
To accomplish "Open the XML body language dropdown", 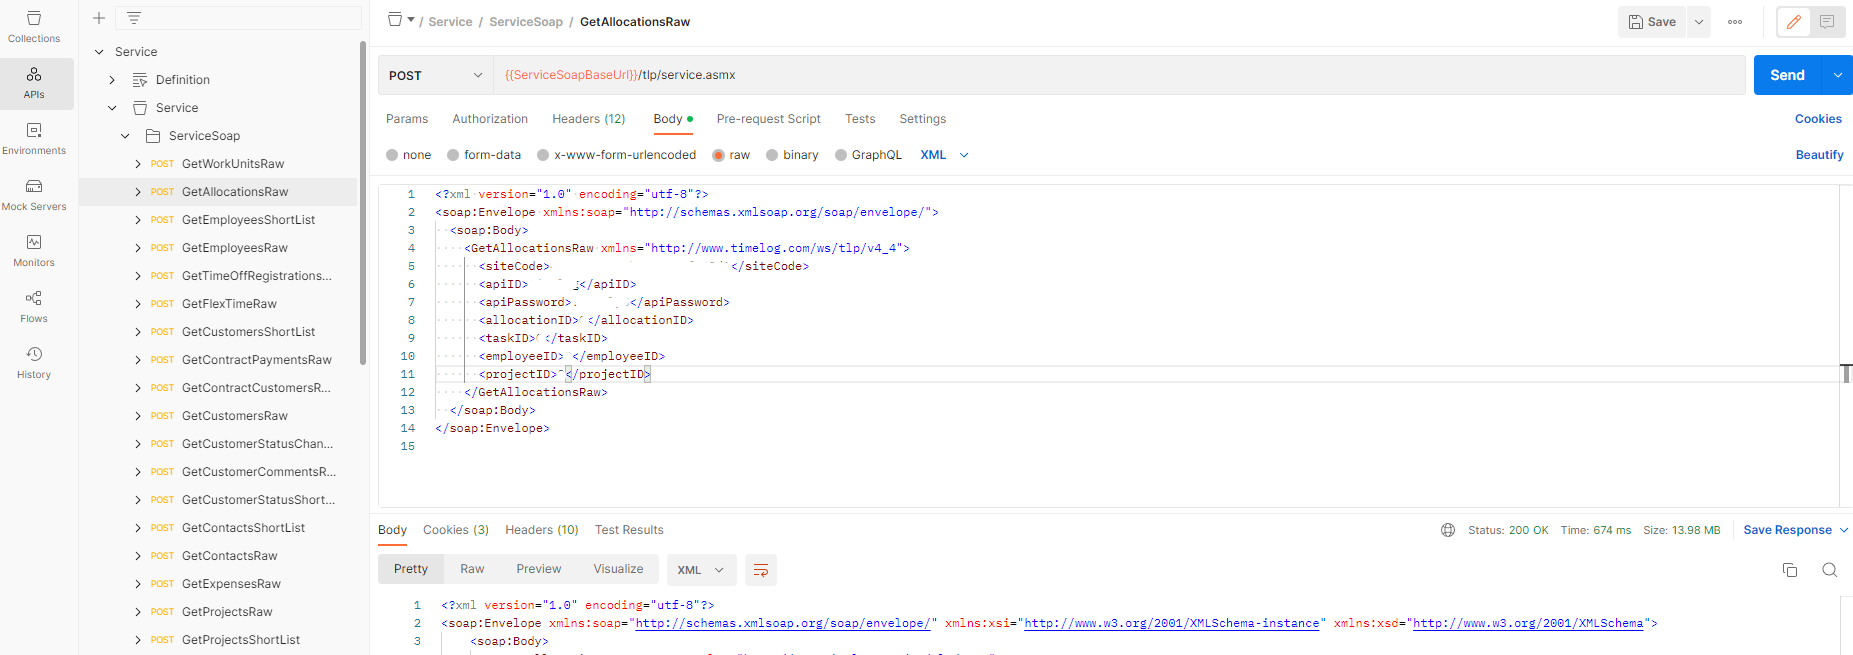I will [x=944, y=155].
